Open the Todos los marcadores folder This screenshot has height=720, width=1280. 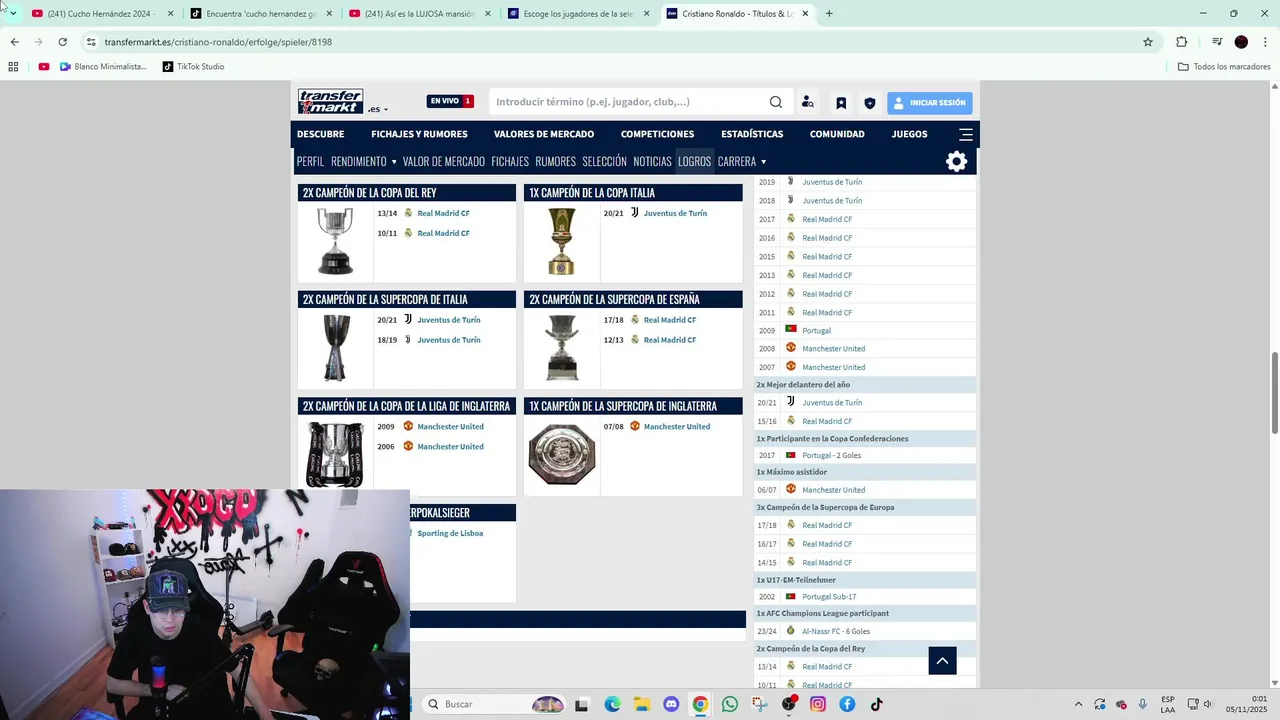click(x=1224, y=67)
